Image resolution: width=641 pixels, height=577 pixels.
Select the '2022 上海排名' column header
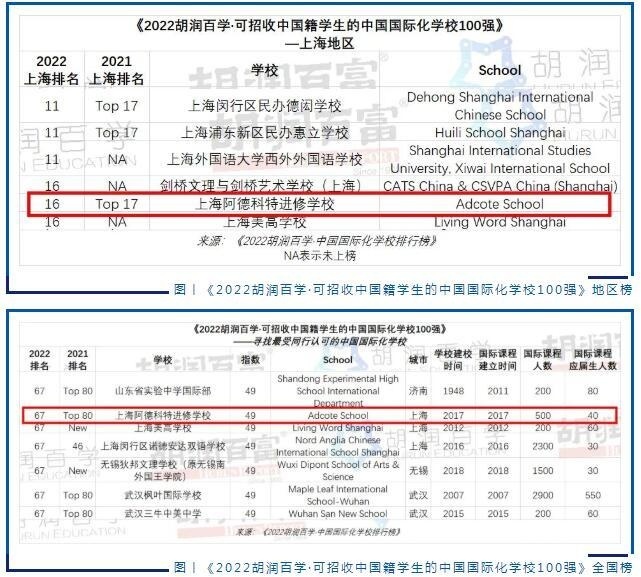click(x=52, y=70)
